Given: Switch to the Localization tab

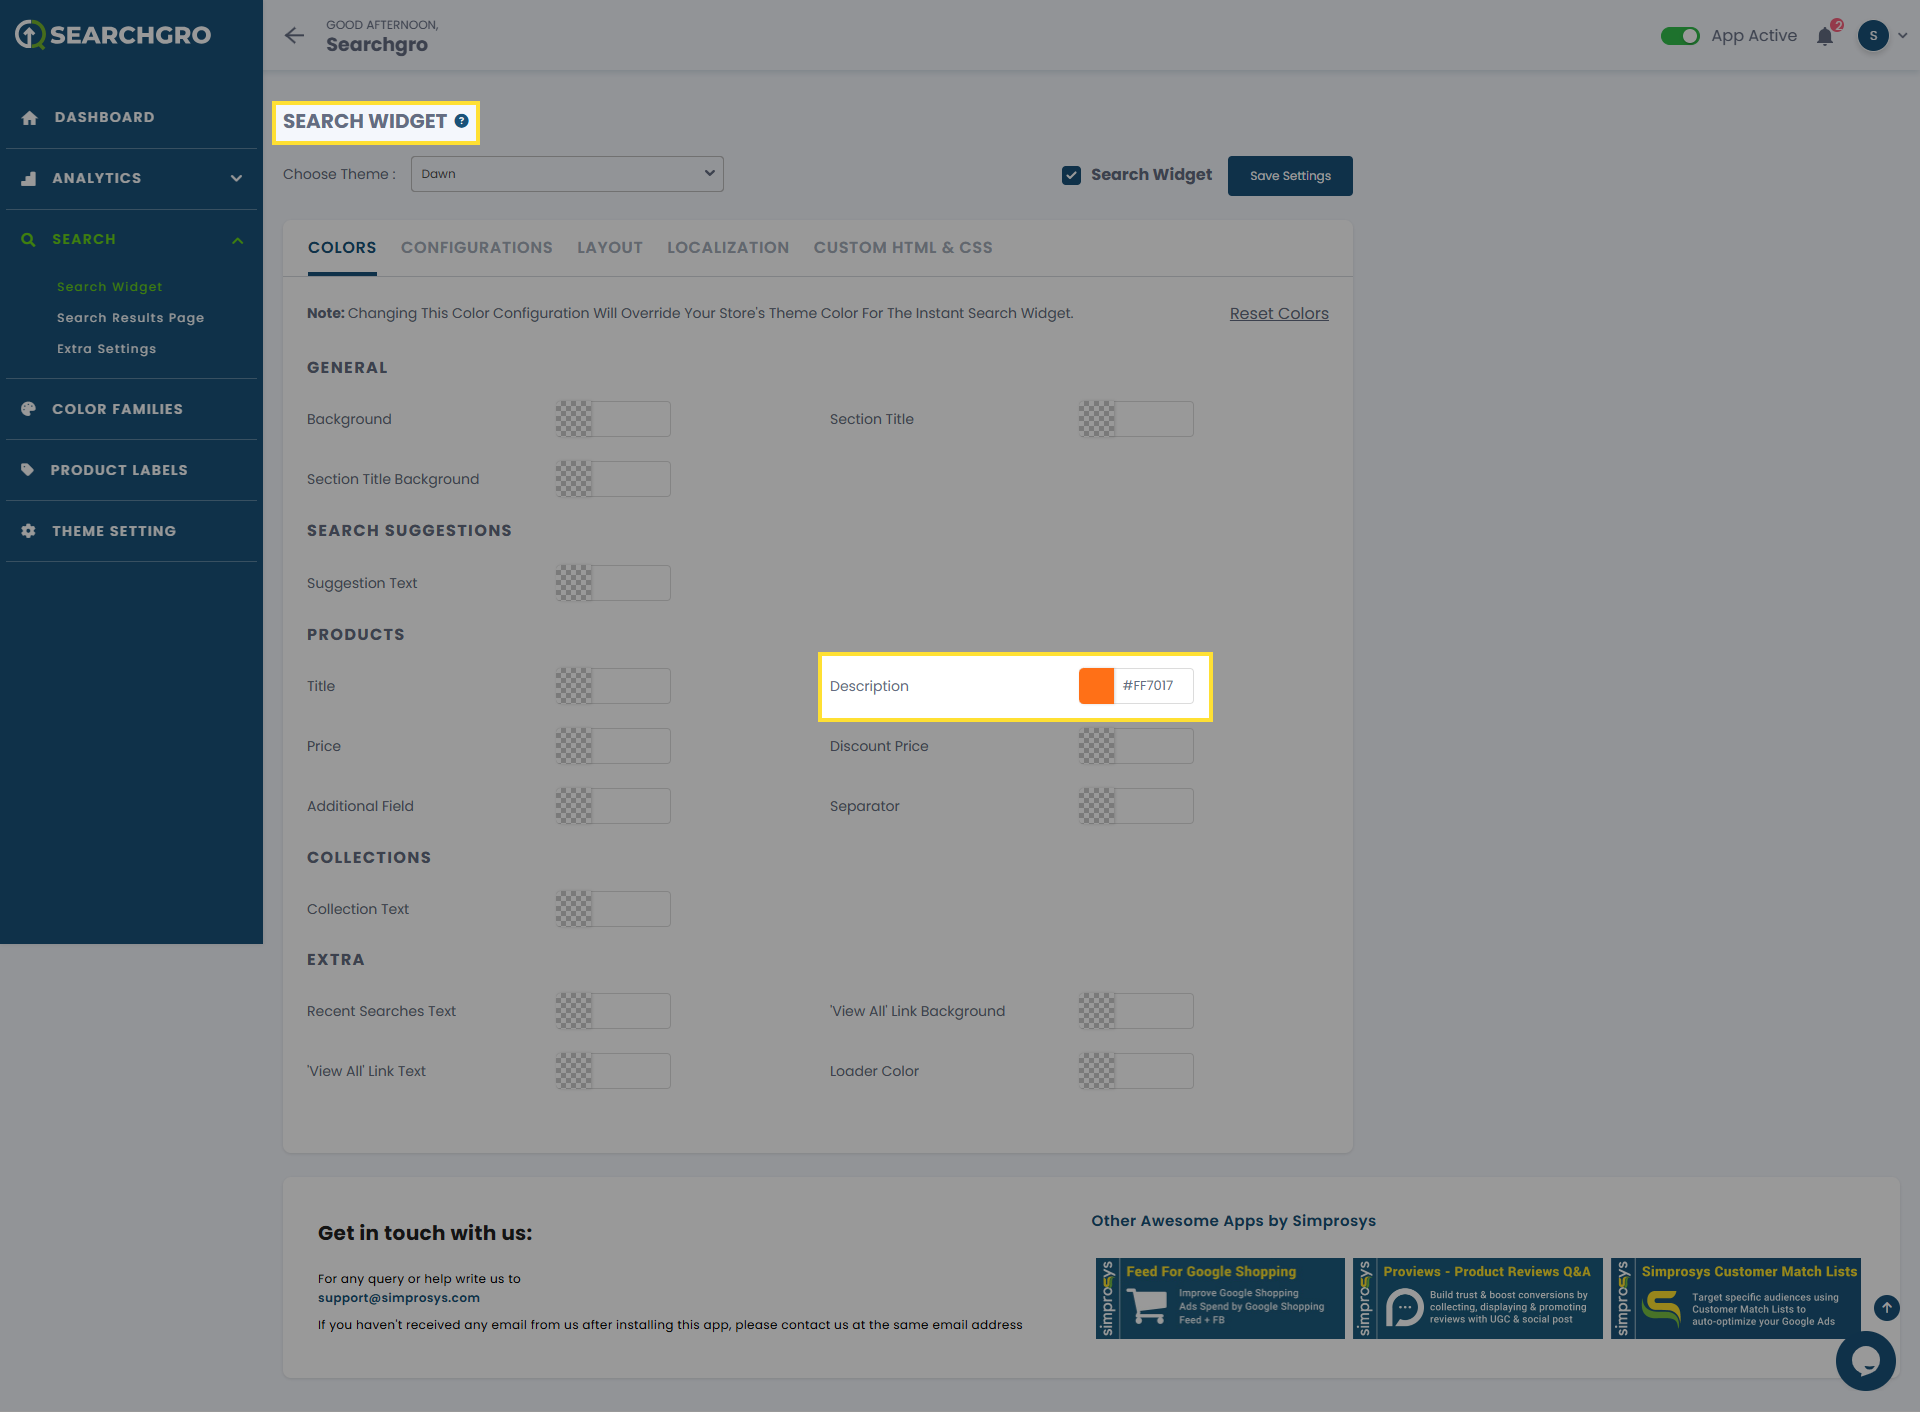Looking at the screenshot, I should [727, 248].
